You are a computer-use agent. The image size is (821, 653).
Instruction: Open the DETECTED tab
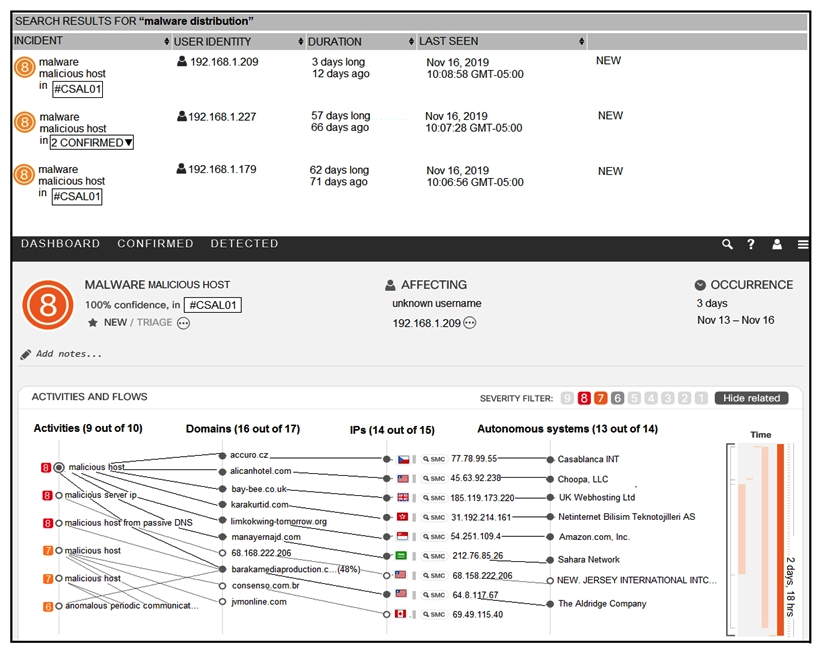pos(244,244)
